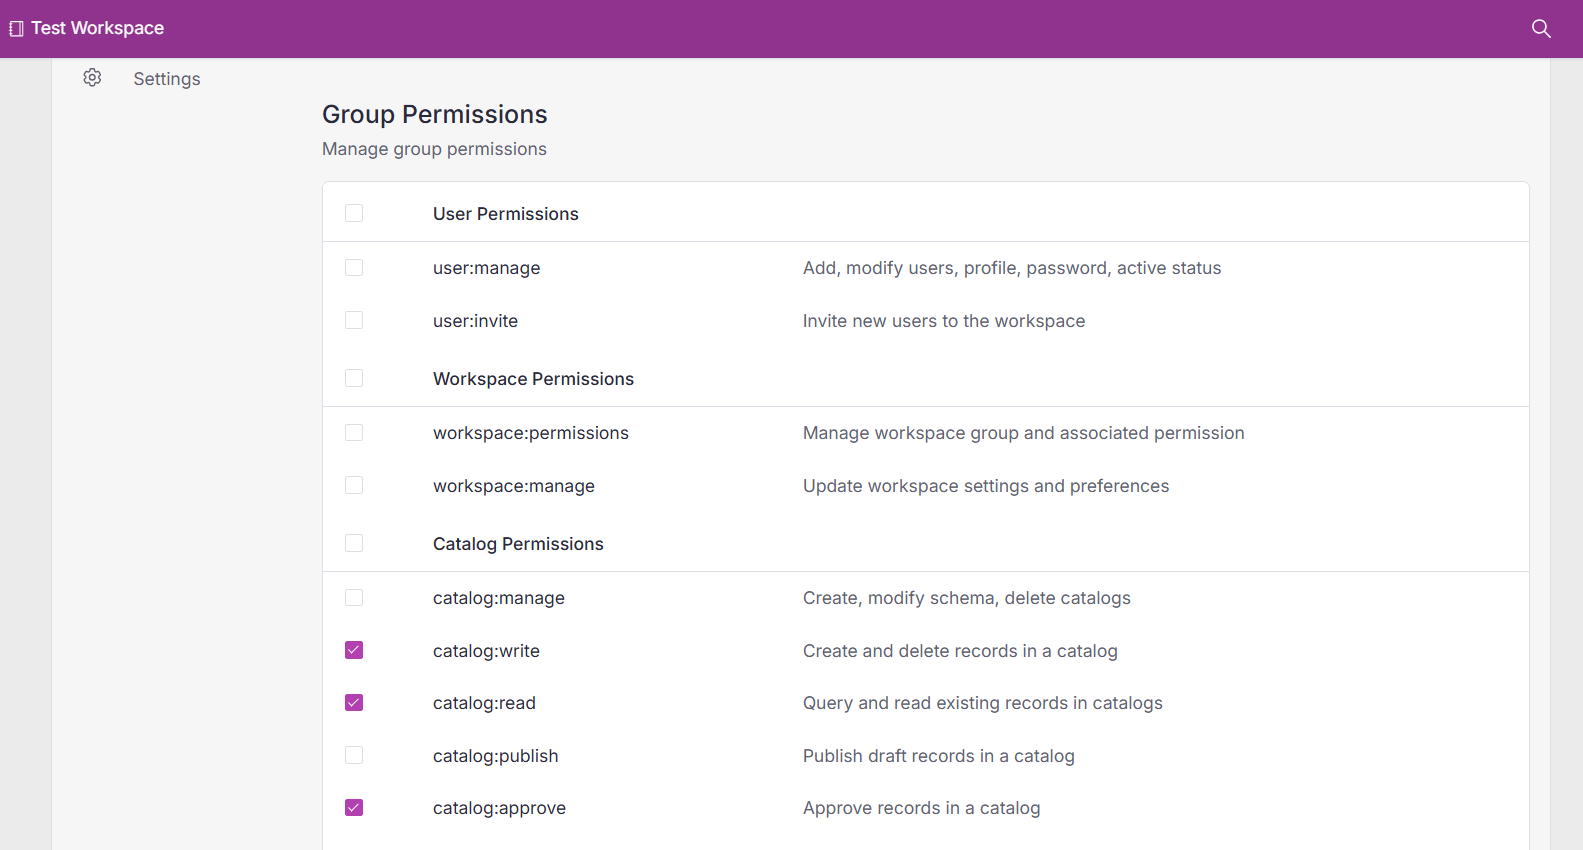
Task: Toggle the User Permissions group checkbox
Action: click(354, 213)
